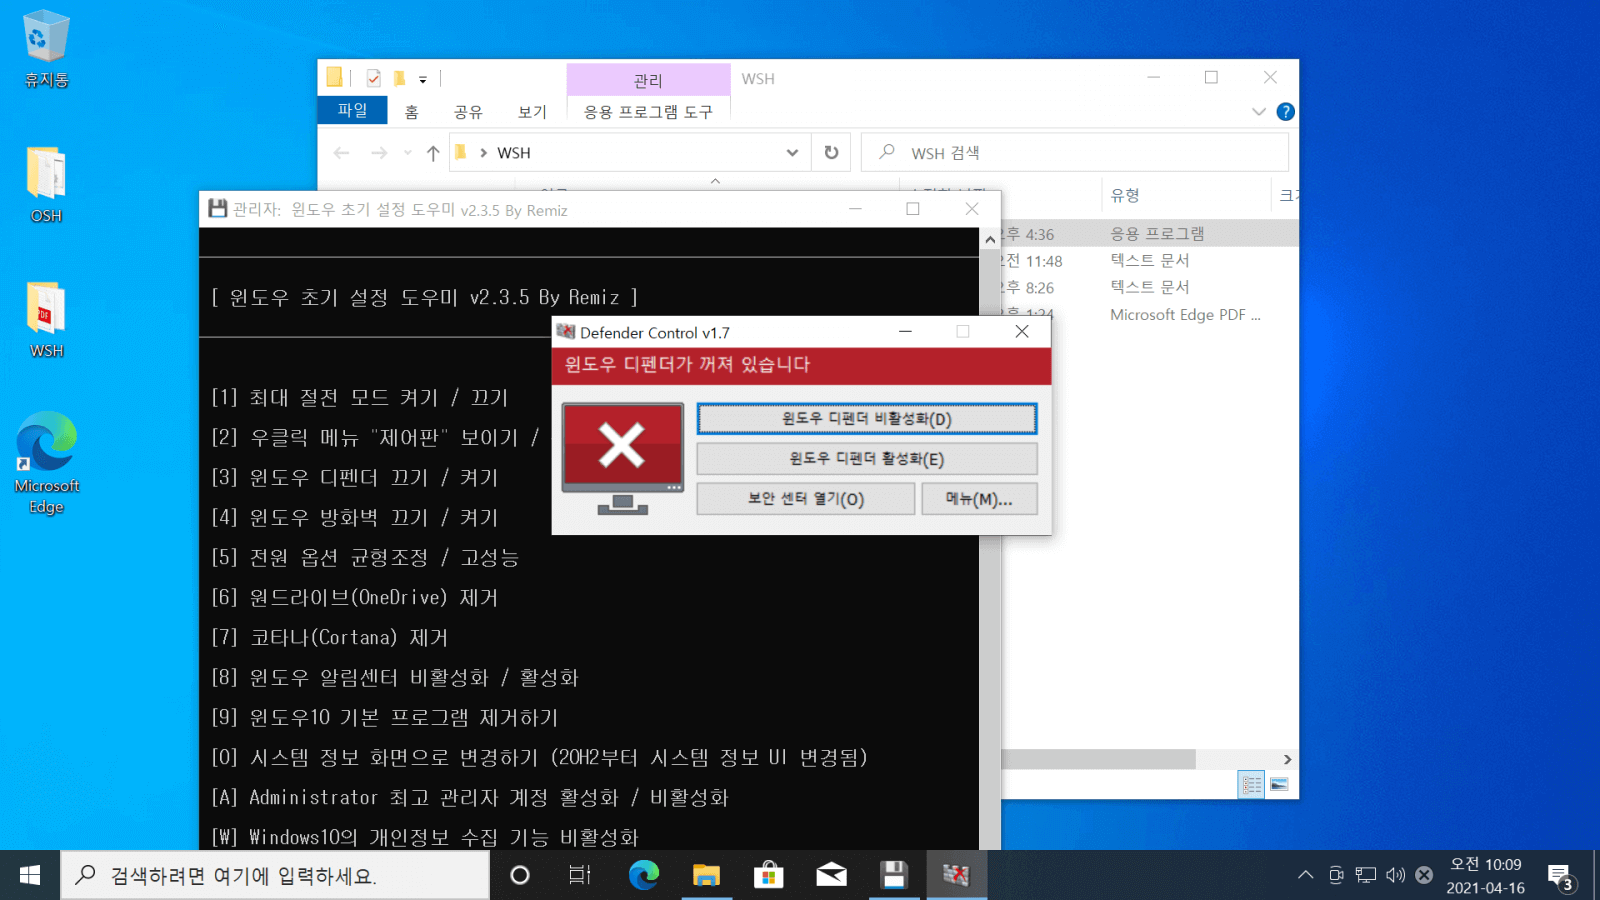Click 보안 센터 열기(O) button
Screen dimensions: 1600x900
tap(806, 499)
